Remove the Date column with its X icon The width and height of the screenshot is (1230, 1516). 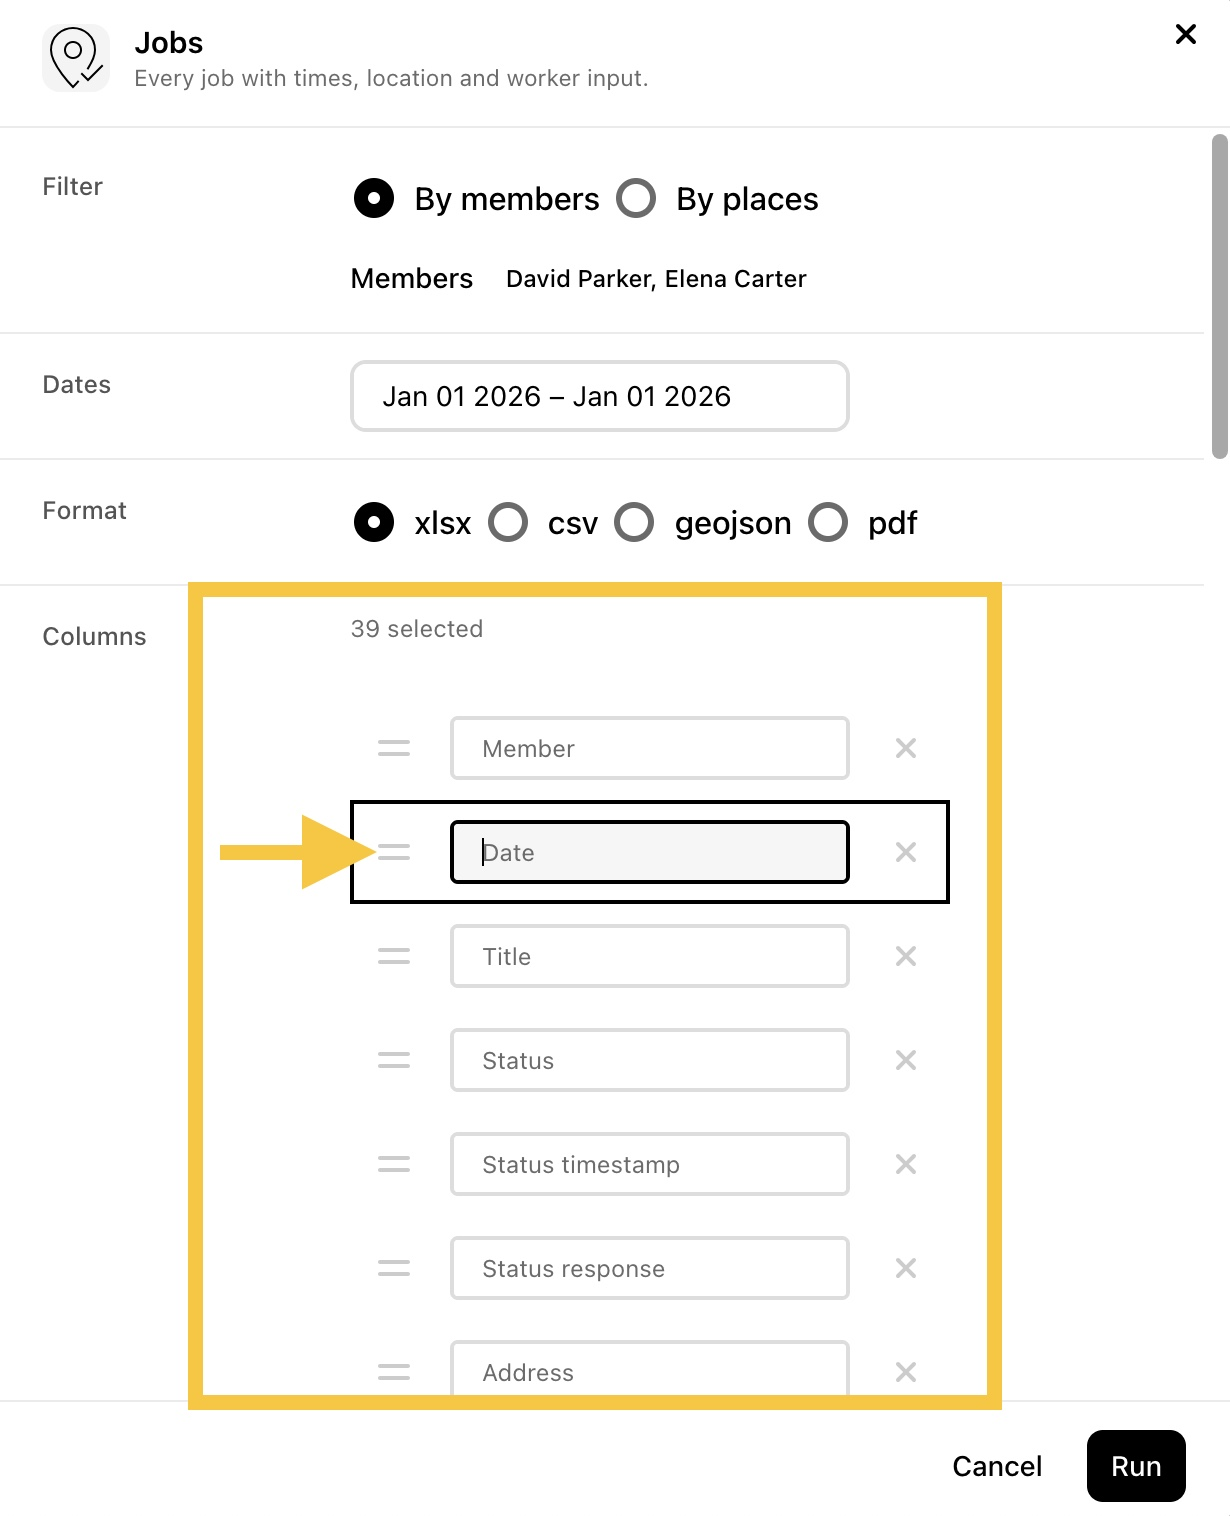tap(906, 852)
